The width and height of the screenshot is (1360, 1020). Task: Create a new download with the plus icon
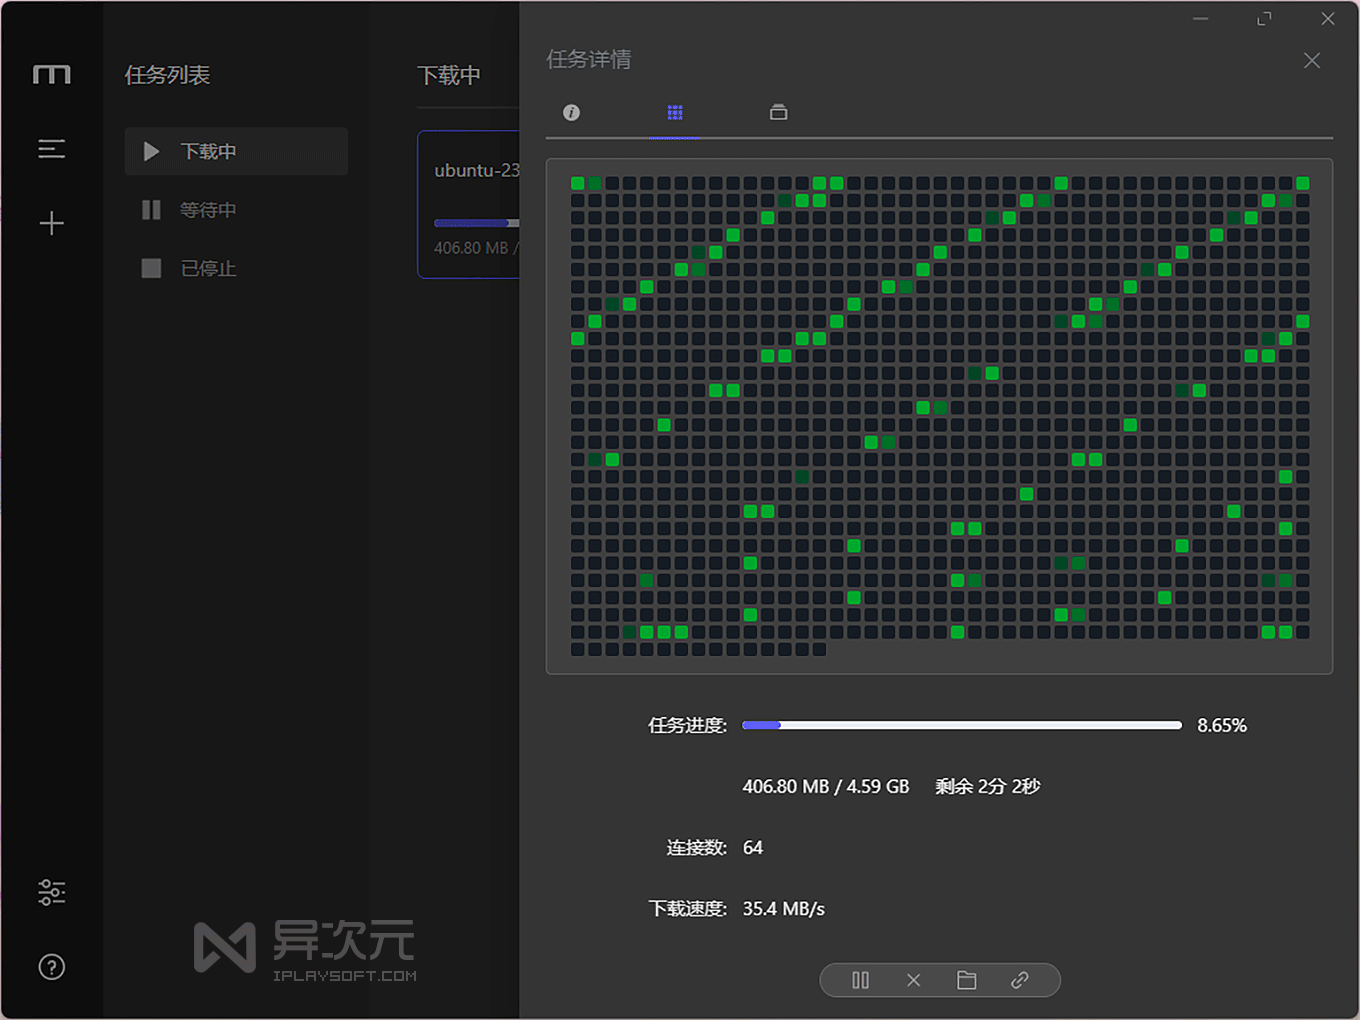click(51, 222)
